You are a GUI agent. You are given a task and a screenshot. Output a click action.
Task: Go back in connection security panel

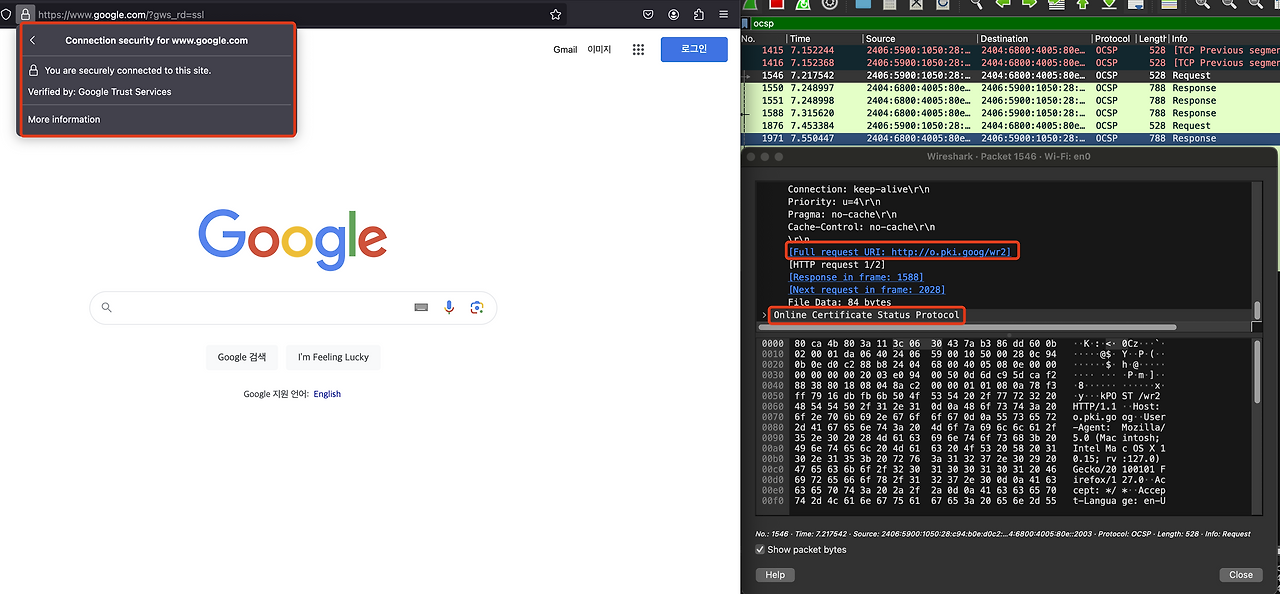click(33, 41)
